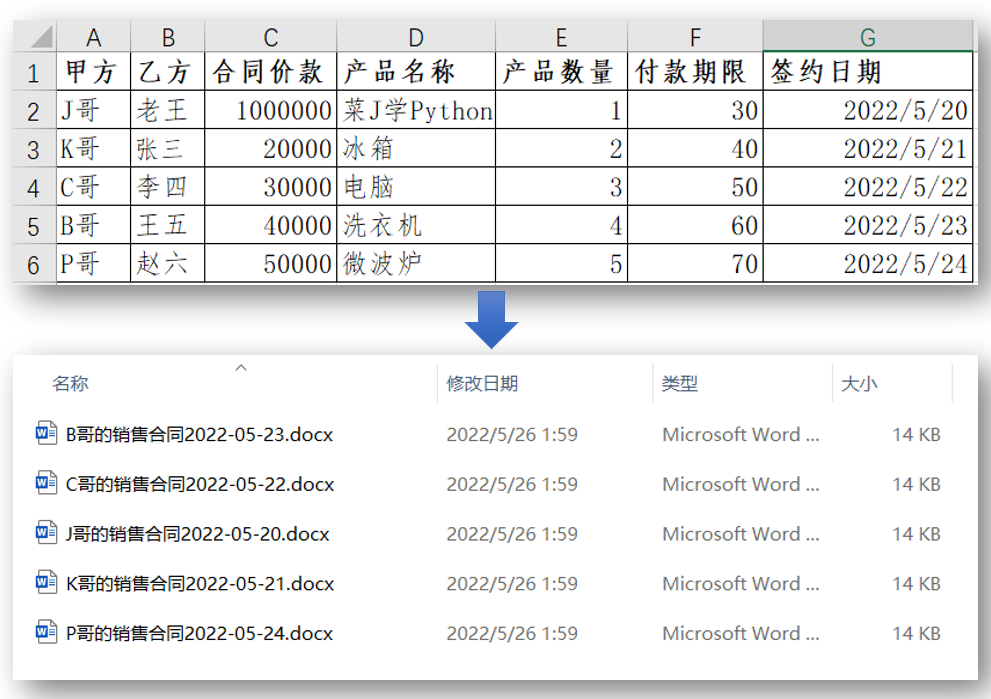Screen dimensions: 991x699
Task: Select row 4 header in spreadsheet
Action: (33, 188)
